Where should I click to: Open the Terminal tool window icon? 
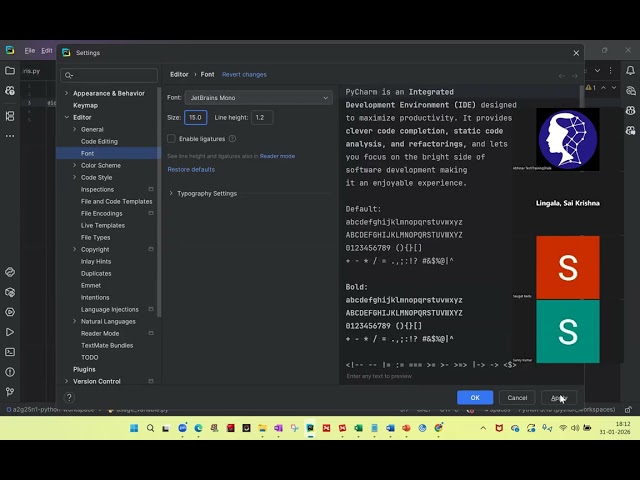tap(10, 352)
